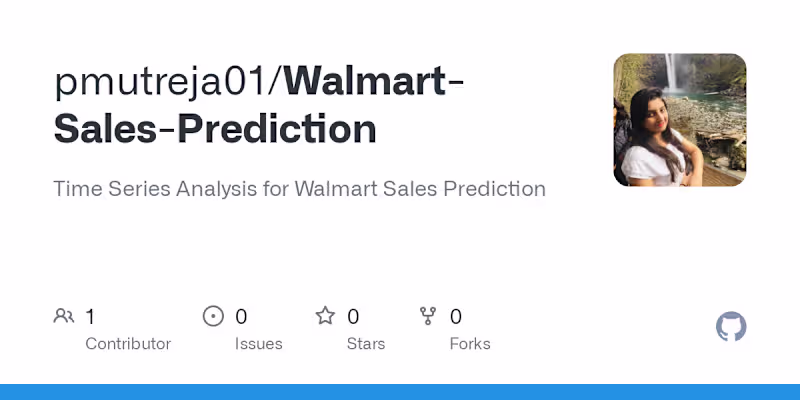Viewport: 800px width, 400px height.
Task: Select the Time Series Analysis description text
Action: coord(299,189)
